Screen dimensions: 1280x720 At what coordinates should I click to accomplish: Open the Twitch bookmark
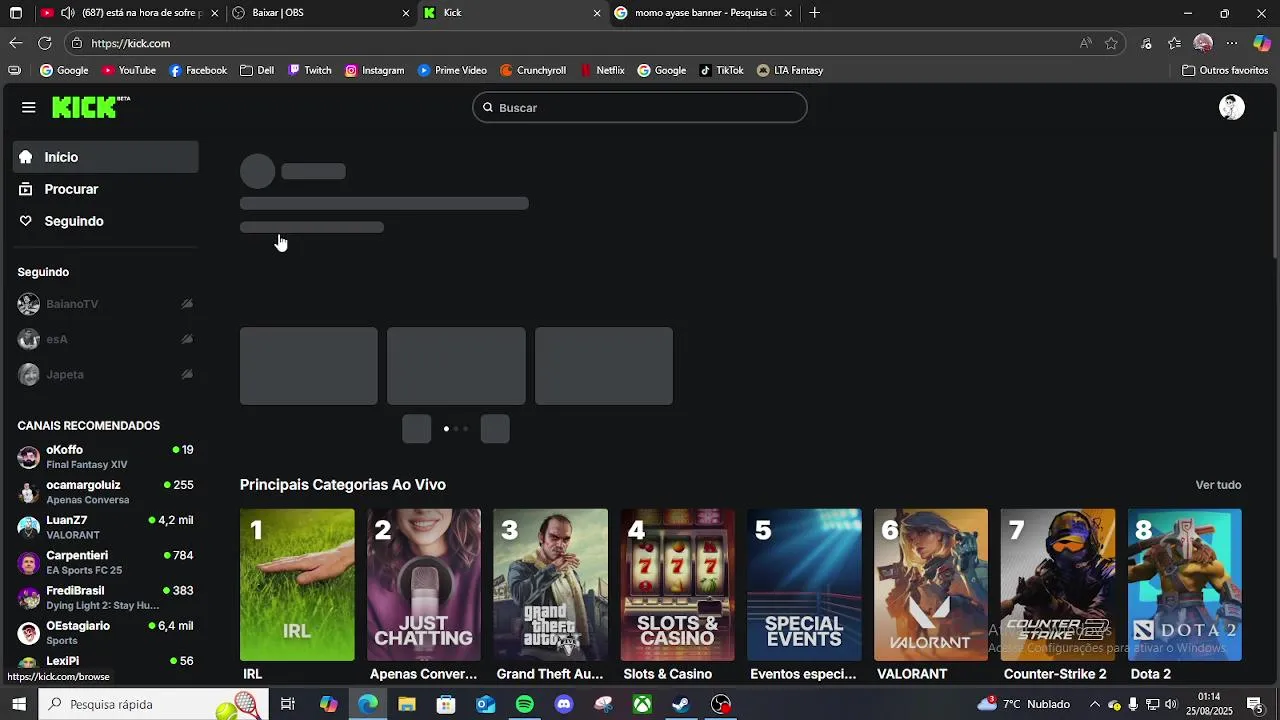pos(310,70)
